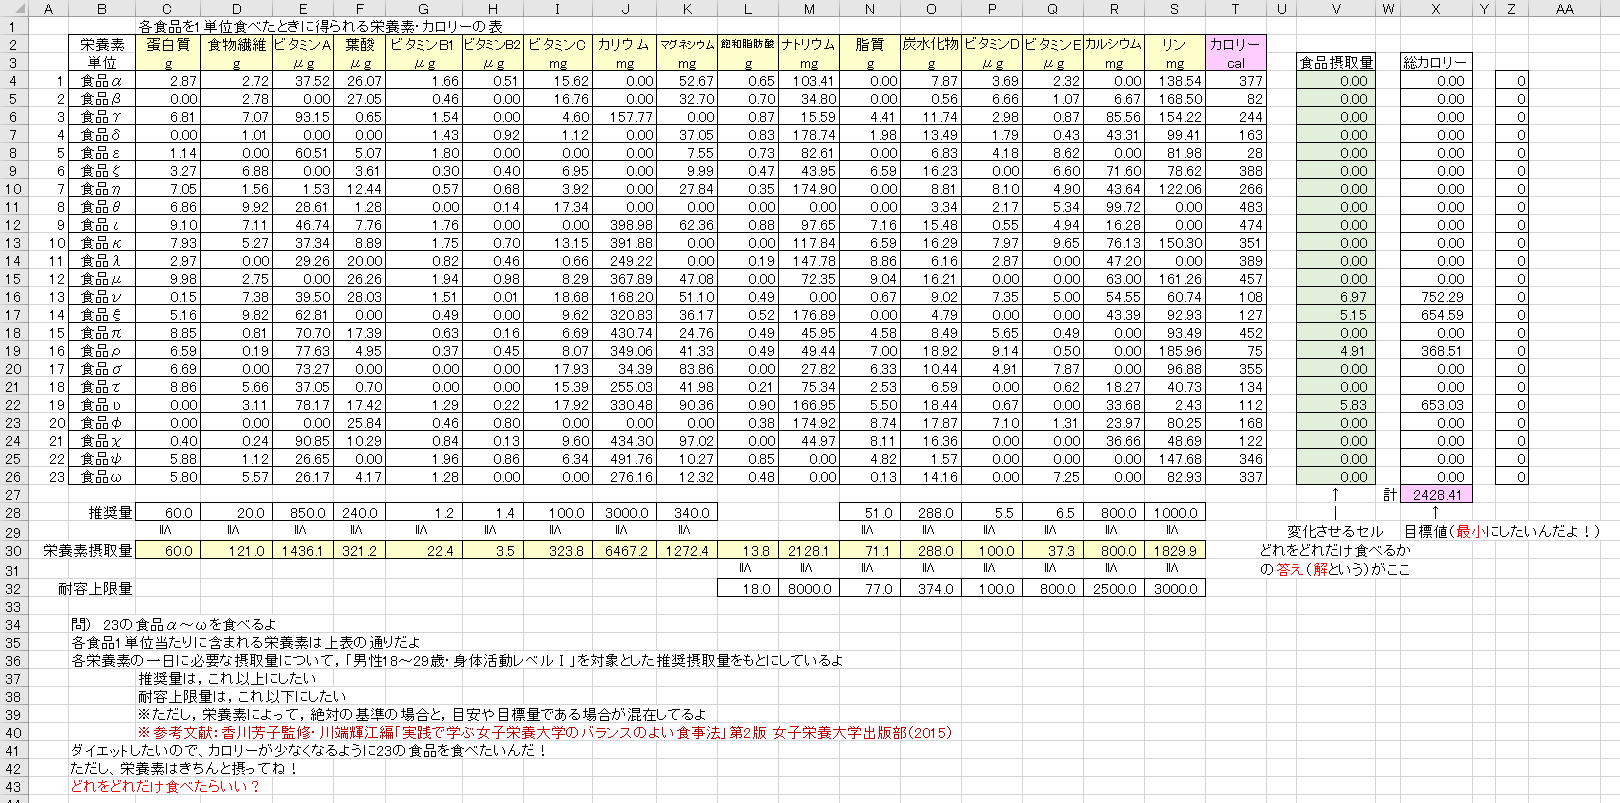Select the cell showing 368.51
This screenshot has width=1620, height=803.
tap(1436, 351)
